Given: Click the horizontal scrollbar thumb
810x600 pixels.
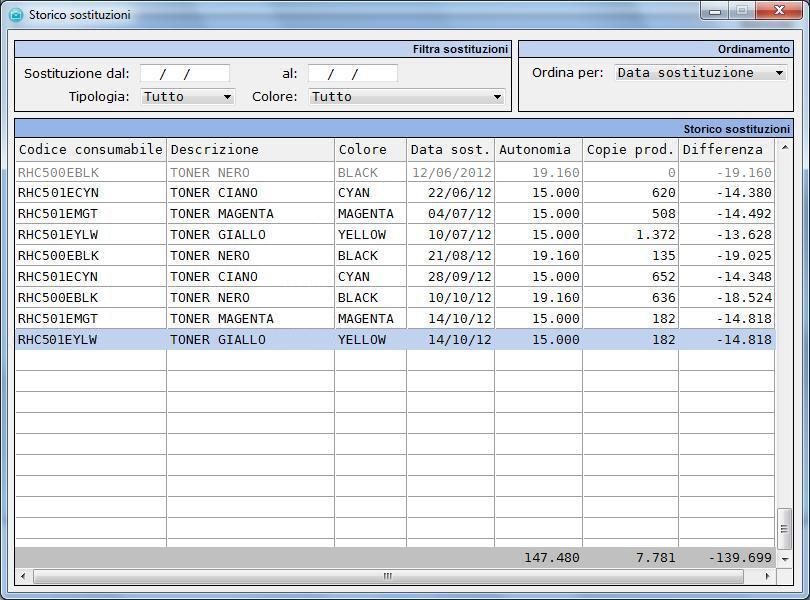Looking at the screenshot, I should pos(388,576).
